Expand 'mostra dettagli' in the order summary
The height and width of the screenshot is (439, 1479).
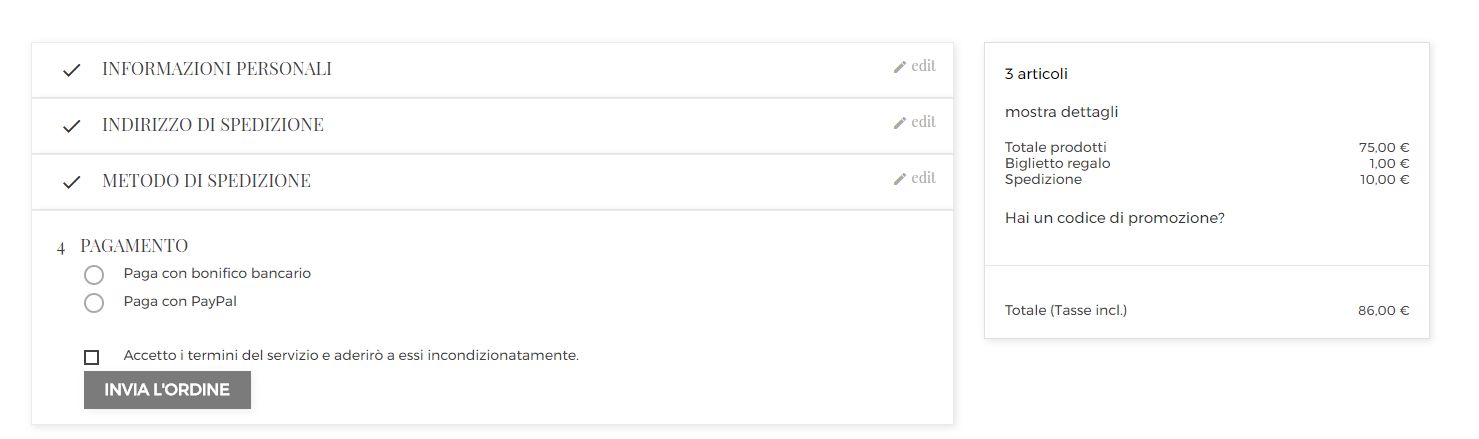coord(1061,112)
